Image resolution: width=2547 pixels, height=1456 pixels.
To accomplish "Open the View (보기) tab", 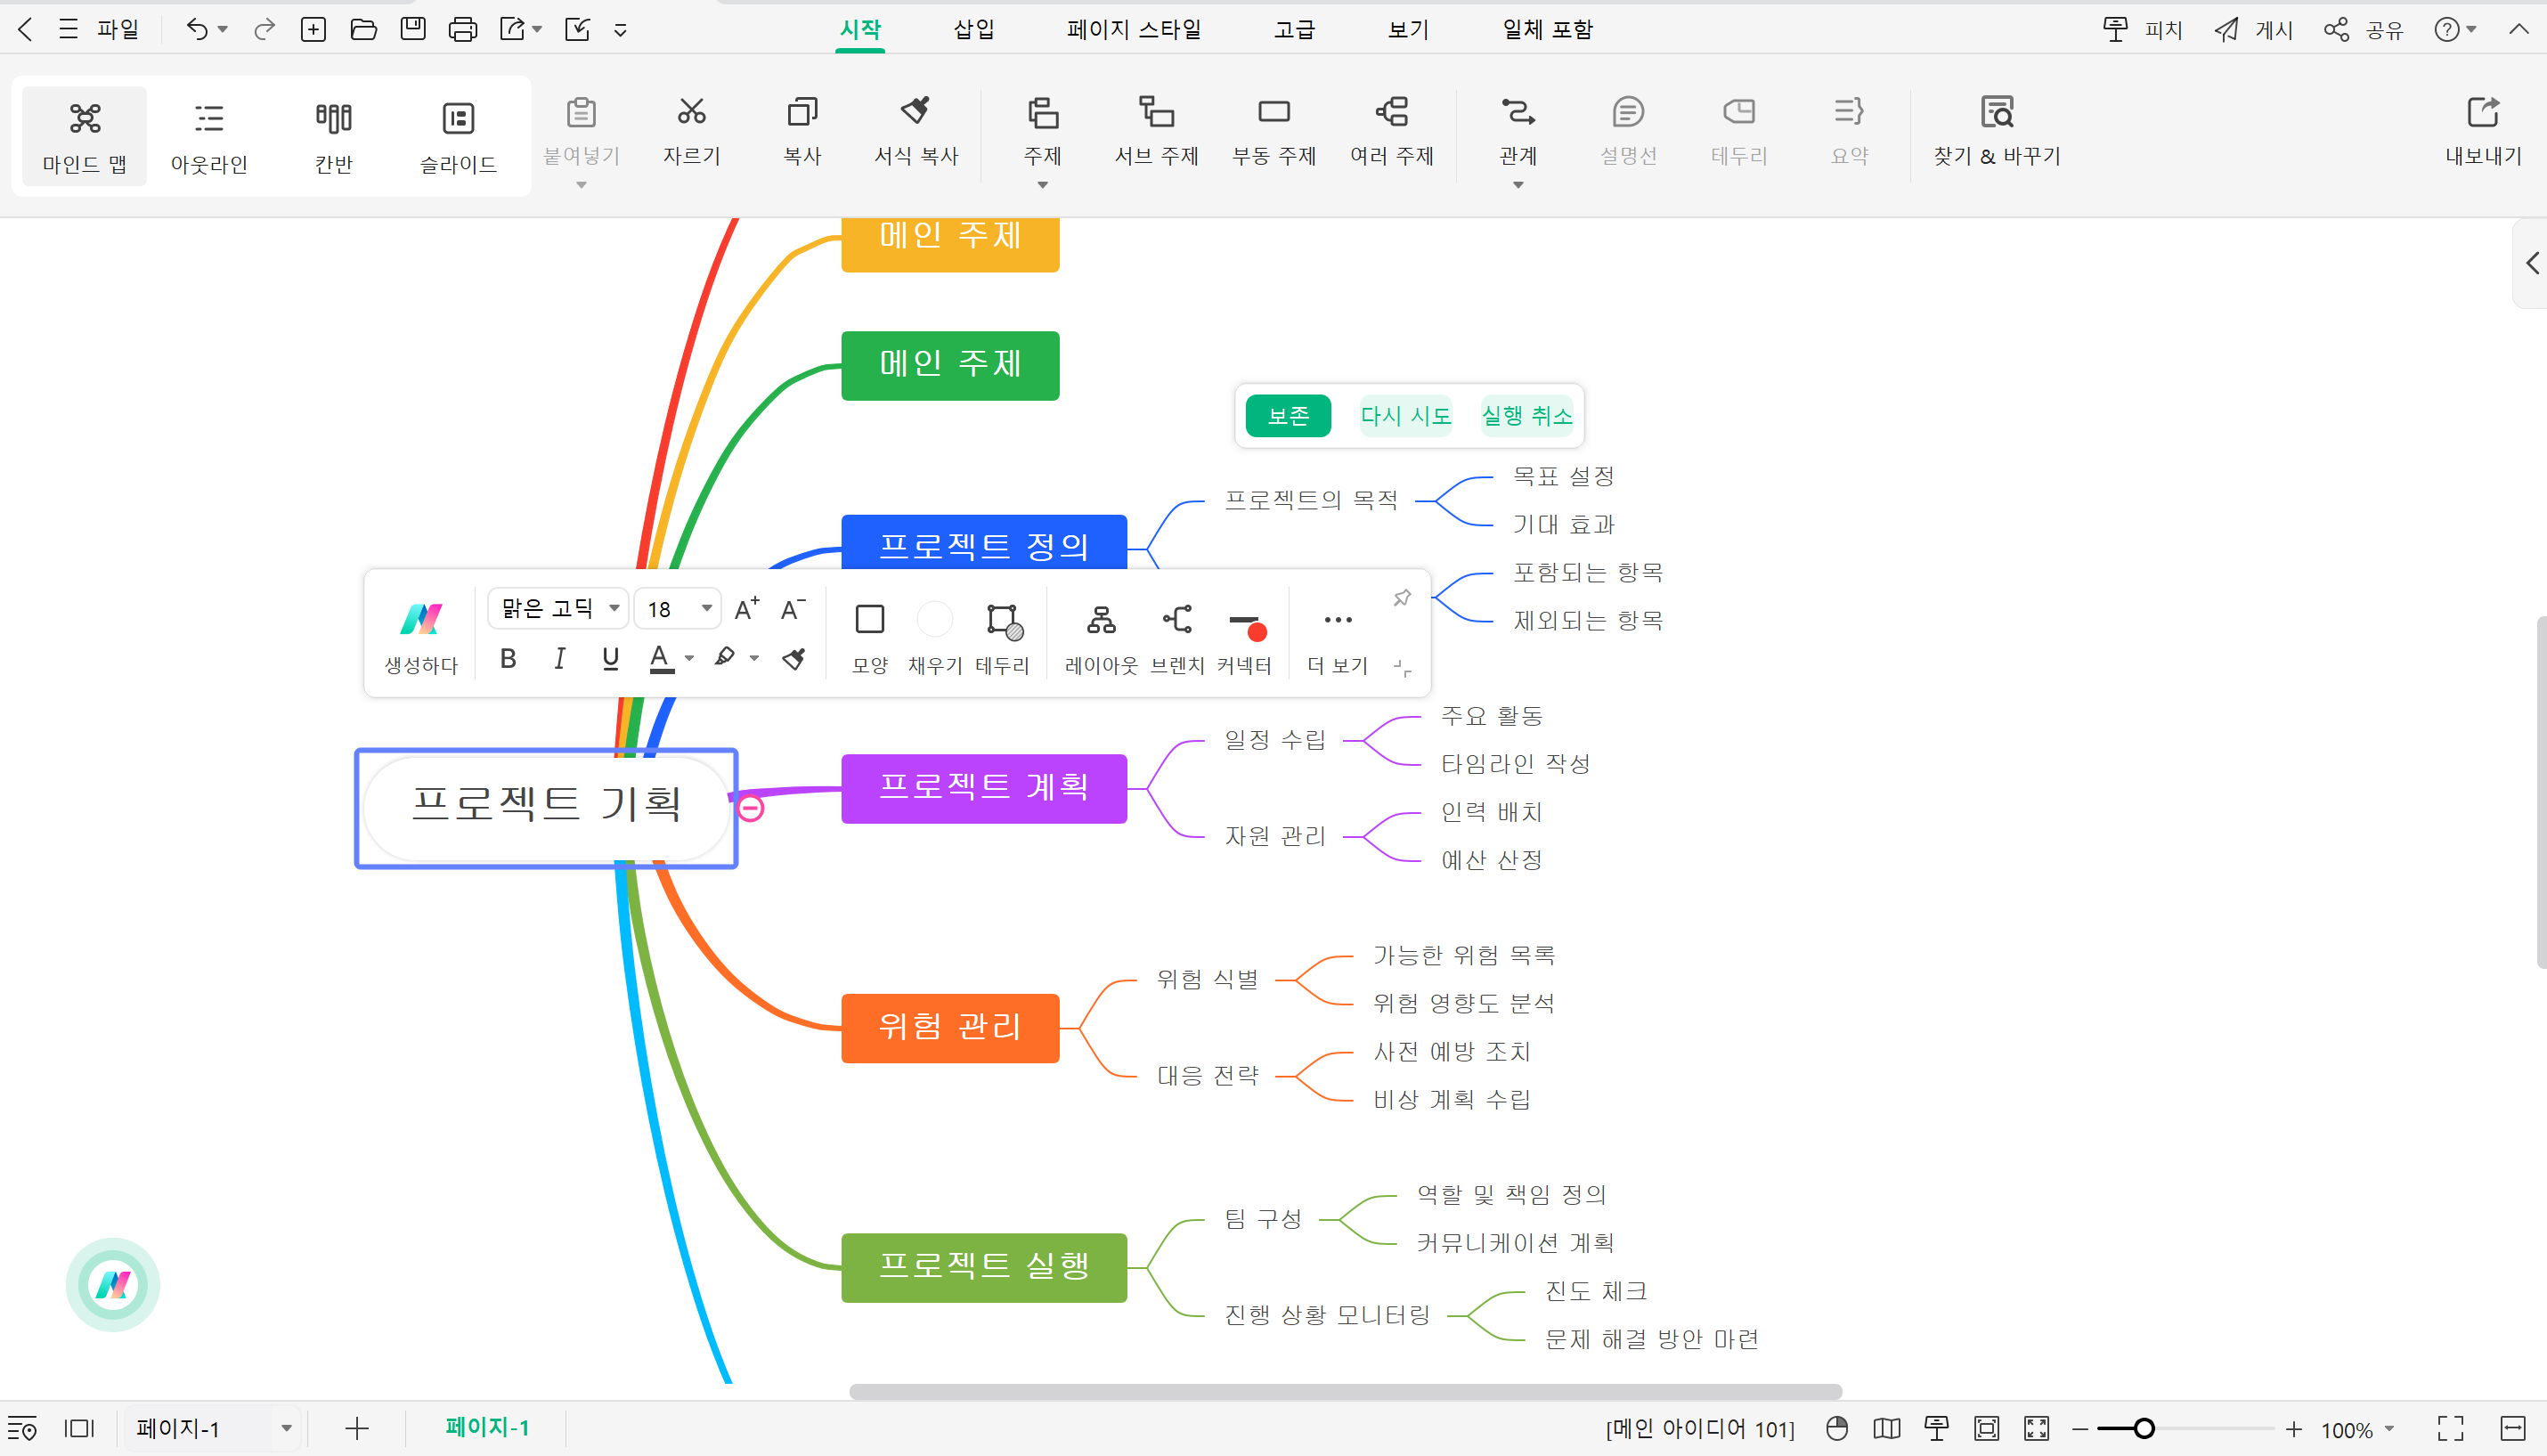I will point(1408,29).
